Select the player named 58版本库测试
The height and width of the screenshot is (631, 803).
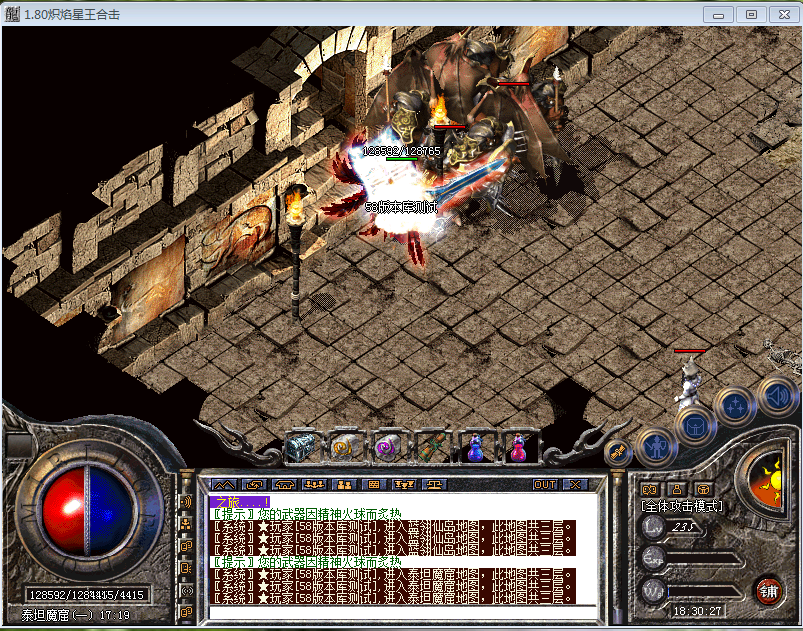click(x=401, y=207)
